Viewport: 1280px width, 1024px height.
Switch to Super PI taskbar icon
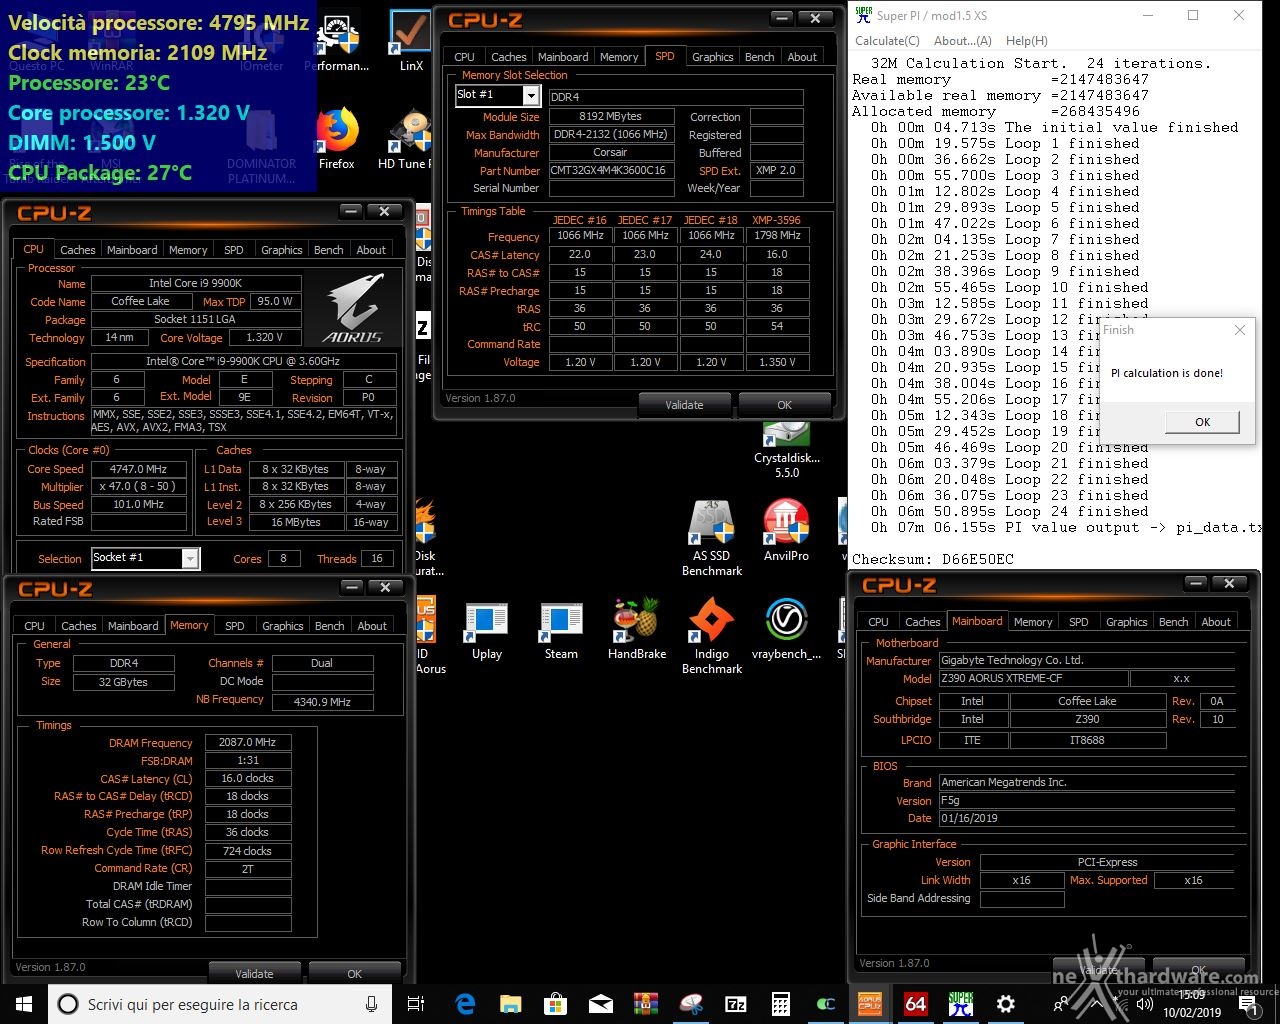(960, 1004)
